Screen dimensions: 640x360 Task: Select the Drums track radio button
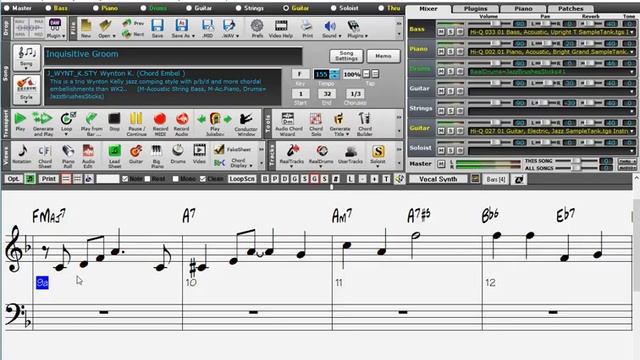(143, 8)
